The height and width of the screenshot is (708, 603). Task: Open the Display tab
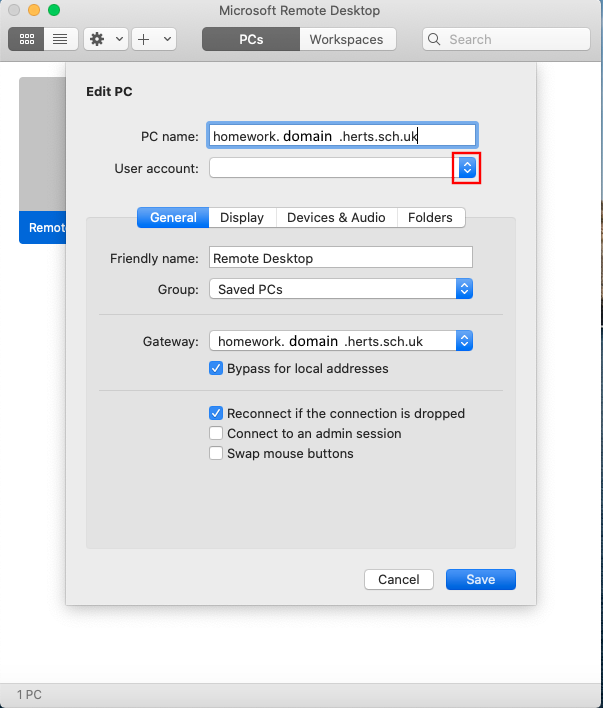pos(242,218)
